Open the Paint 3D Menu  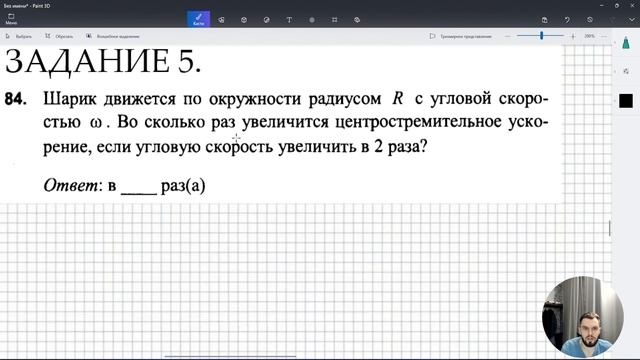(x=11, y=19)
